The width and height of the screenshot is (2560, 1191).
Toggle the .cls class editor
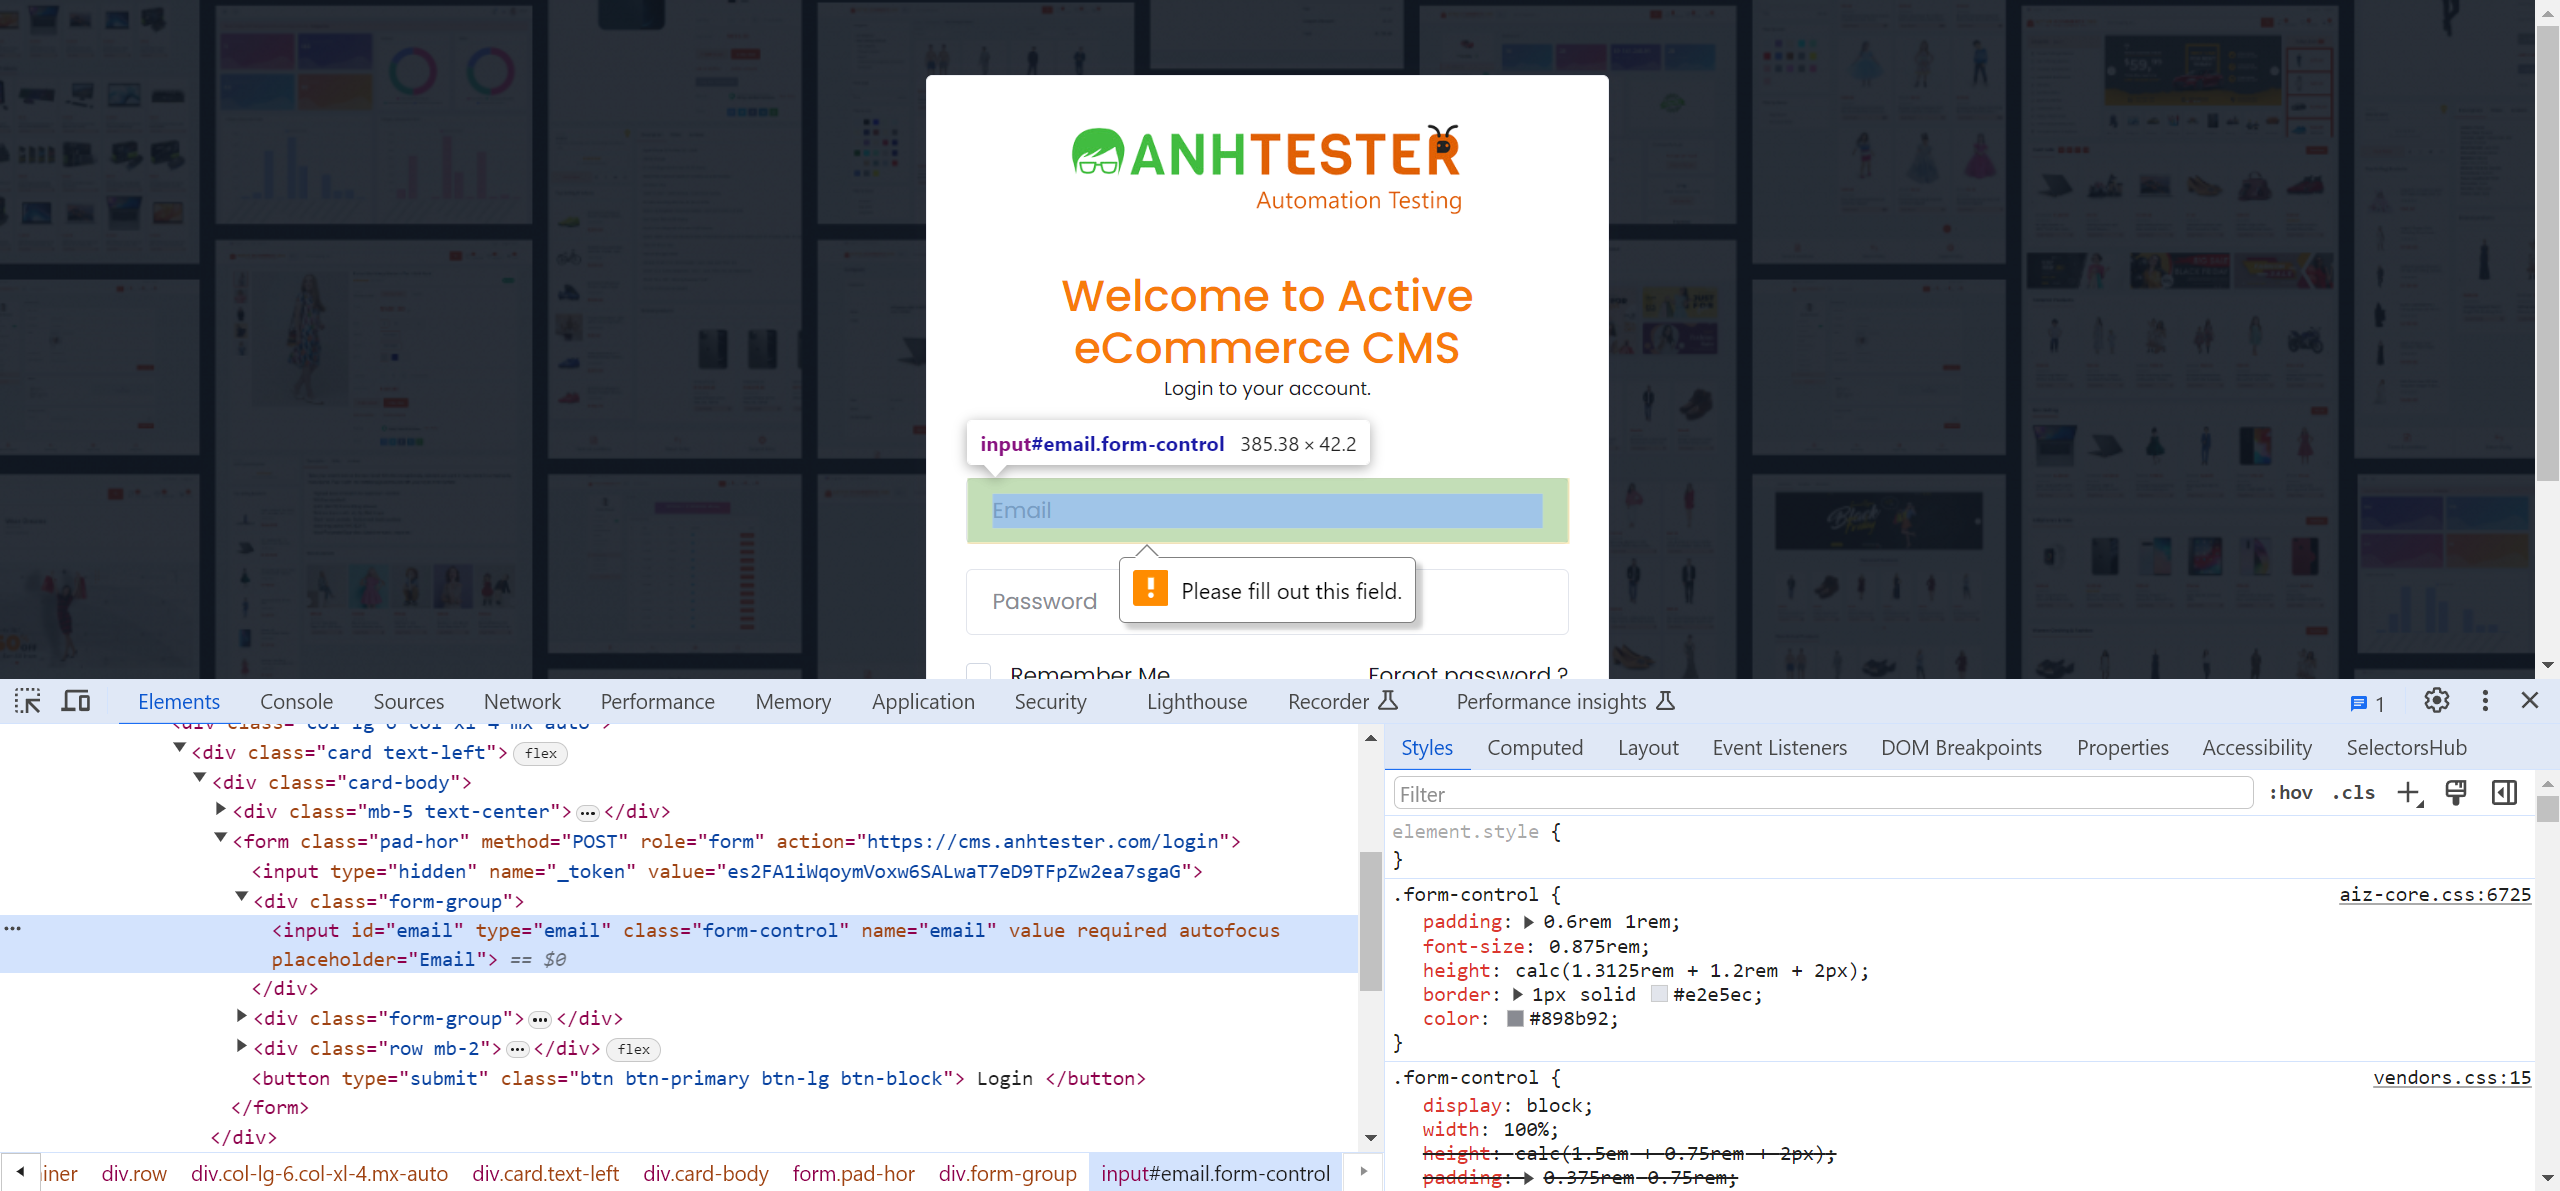click(2353, 793)
